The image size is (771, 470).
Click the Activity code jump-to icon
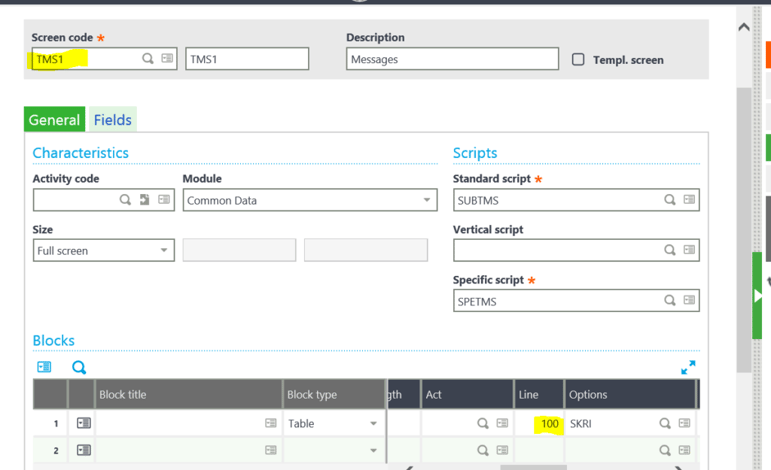click(x=144, y=200)
